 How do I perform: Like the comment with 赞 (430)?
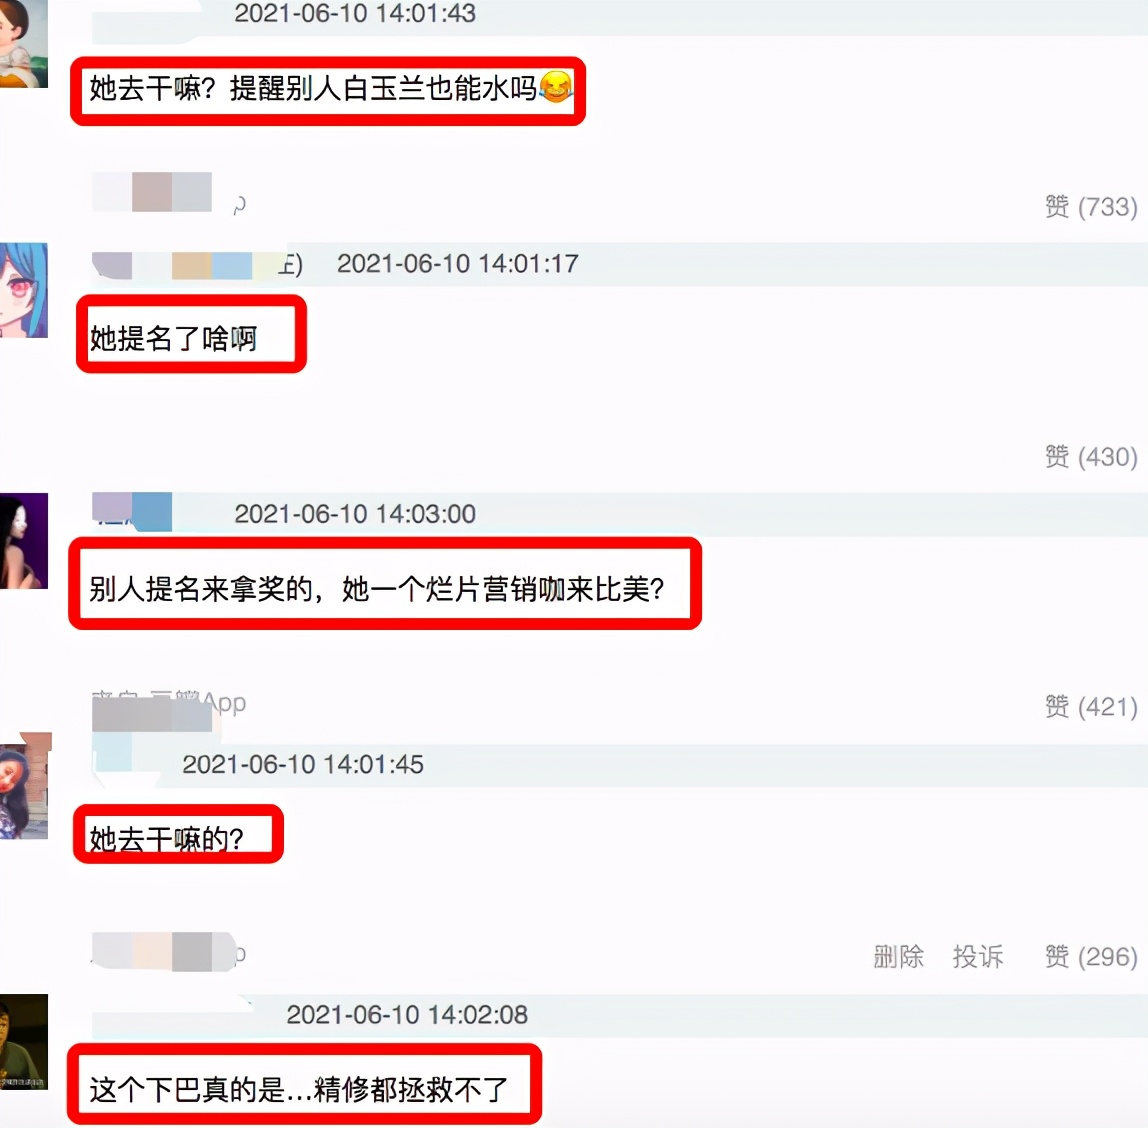(1091, 457)
